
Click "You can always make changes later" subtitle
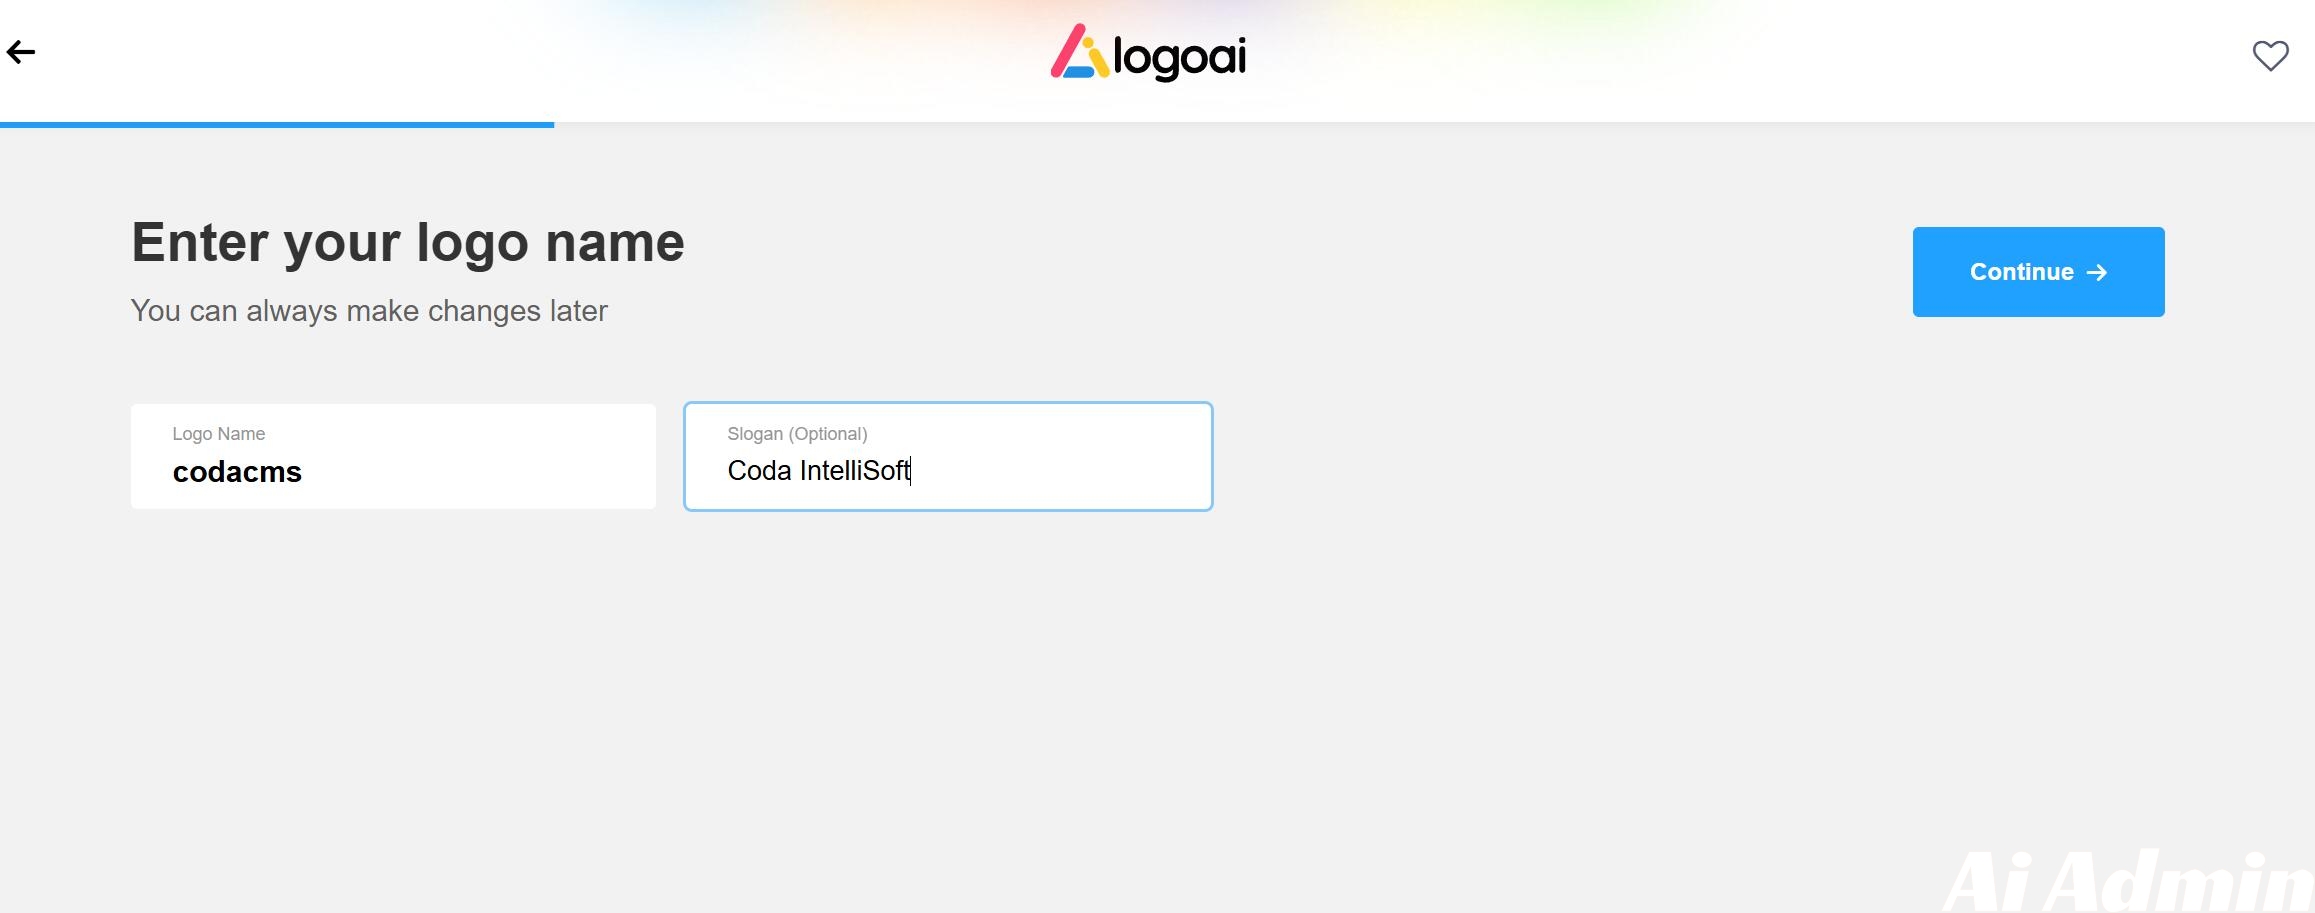click(x=369, y=311)
